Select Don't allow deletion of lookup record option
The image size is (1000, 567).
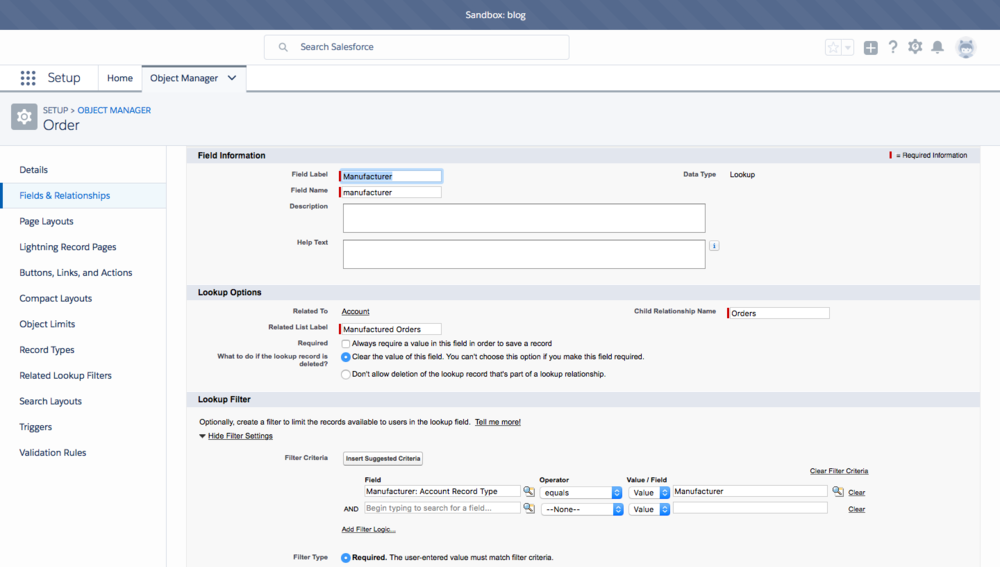click(x=346, y=374)
